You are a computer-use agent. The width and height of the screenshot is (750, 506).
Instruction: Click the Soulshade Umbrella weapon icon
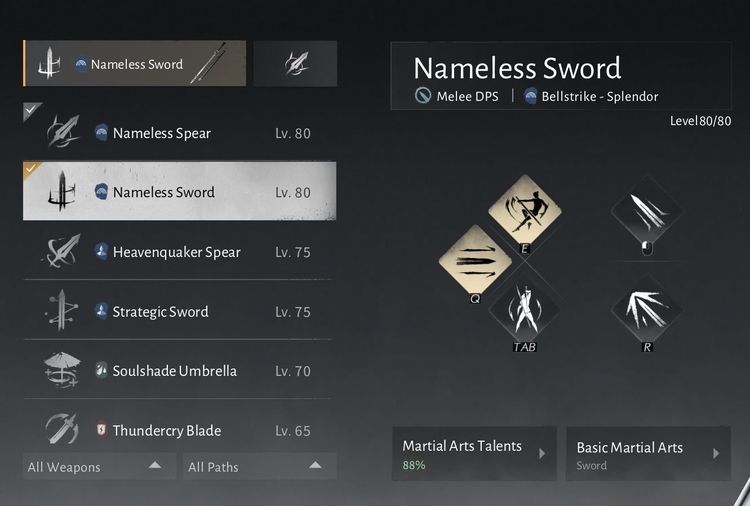click(x=60, y=371)
